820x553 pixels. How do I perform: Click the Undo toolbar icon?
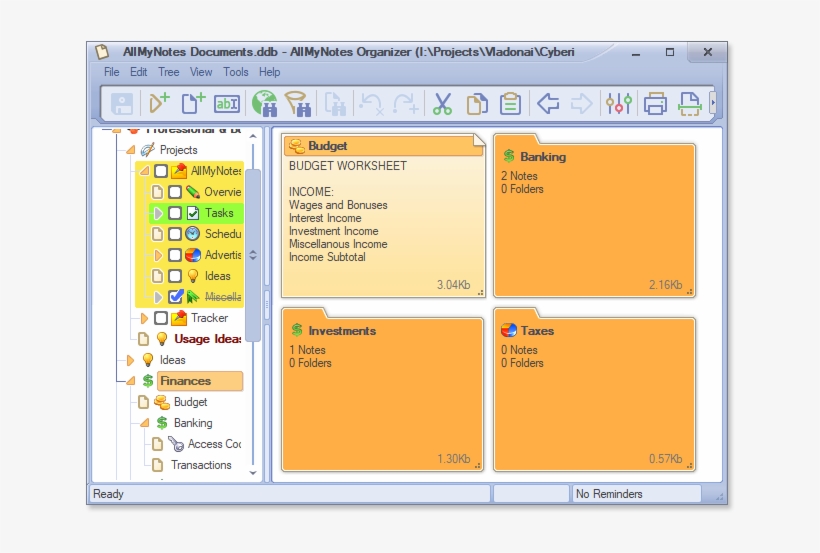tap(371, 104)
